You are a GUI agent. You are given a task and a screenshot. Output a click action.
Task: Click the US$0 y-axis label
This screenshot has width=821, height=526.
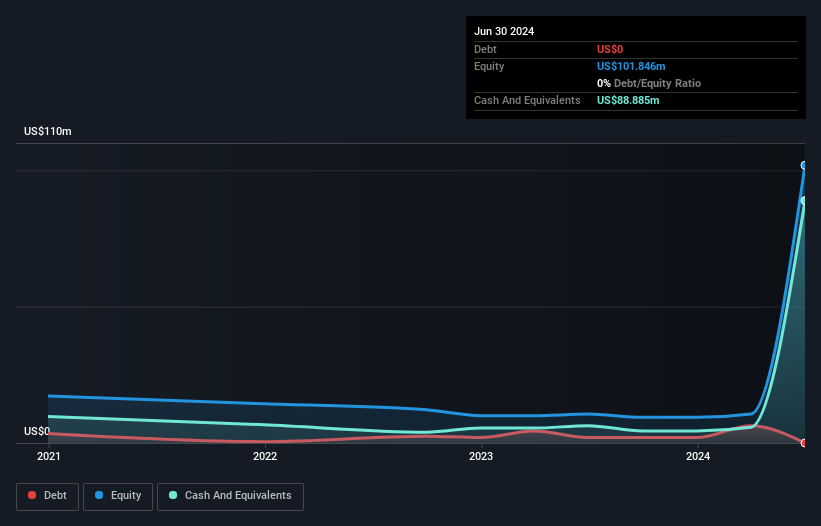tap(37, 431)
